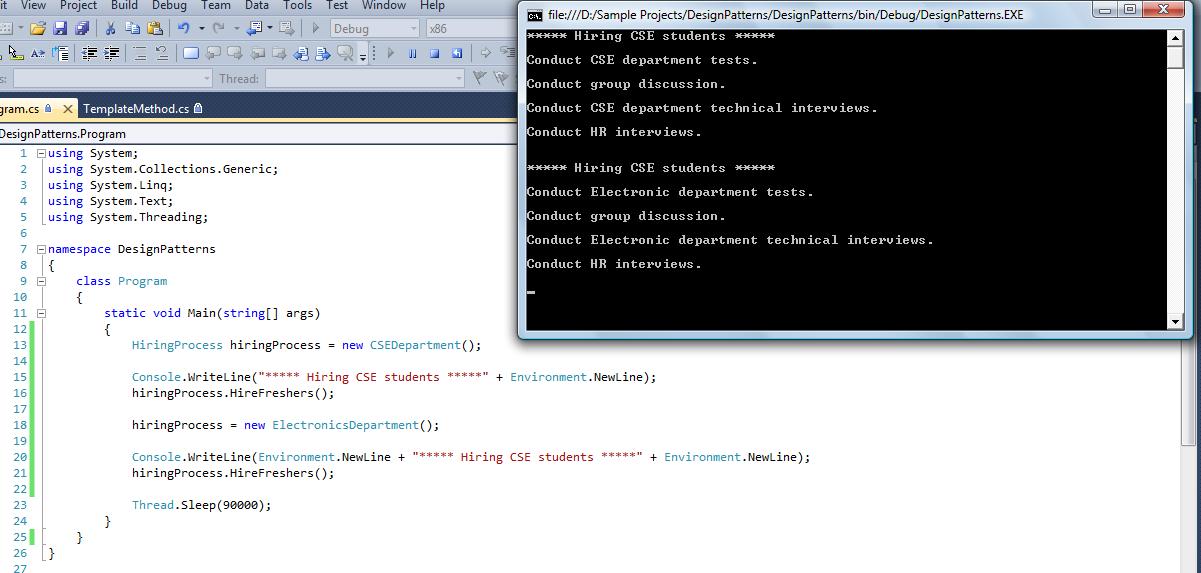Click 'Conduct HR interviews.' last console line
The height and width of the screenshot is (573, 1201).
coord(614,264)
